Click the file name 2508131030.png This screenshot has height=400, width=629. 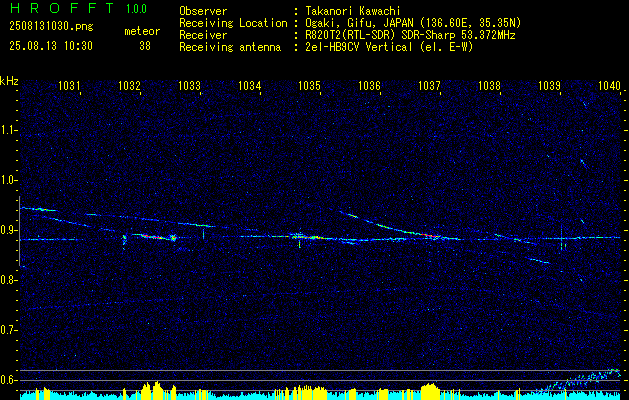[x=51, y=27]
